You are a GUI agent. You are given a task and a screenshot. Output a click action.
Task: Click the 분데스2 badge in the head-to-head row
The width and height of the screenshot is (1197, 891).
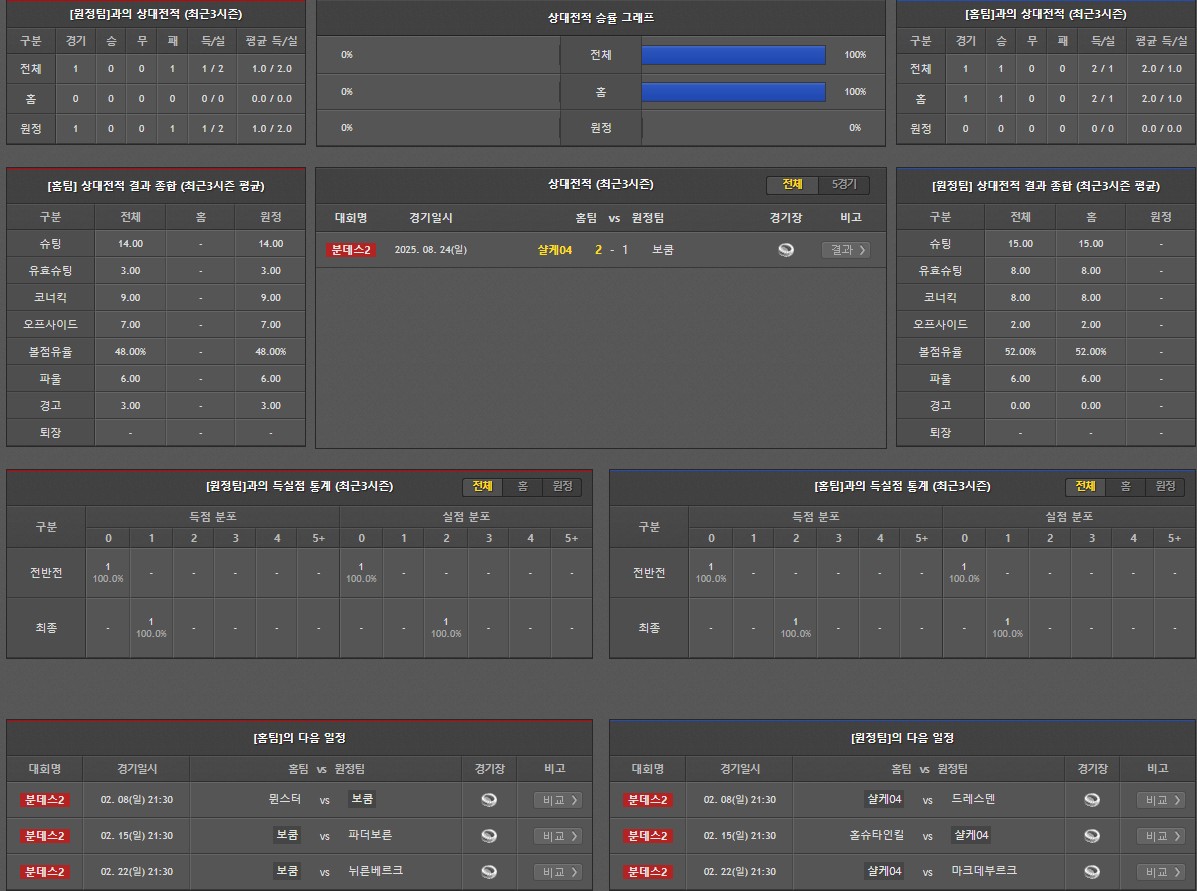tap(350, 250)
